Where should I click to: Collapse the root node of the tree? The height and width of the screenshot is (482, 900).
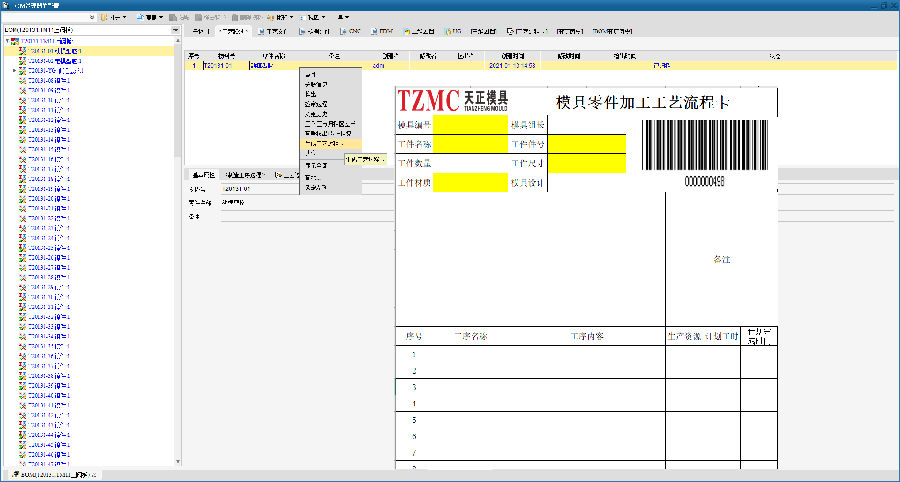6,42
